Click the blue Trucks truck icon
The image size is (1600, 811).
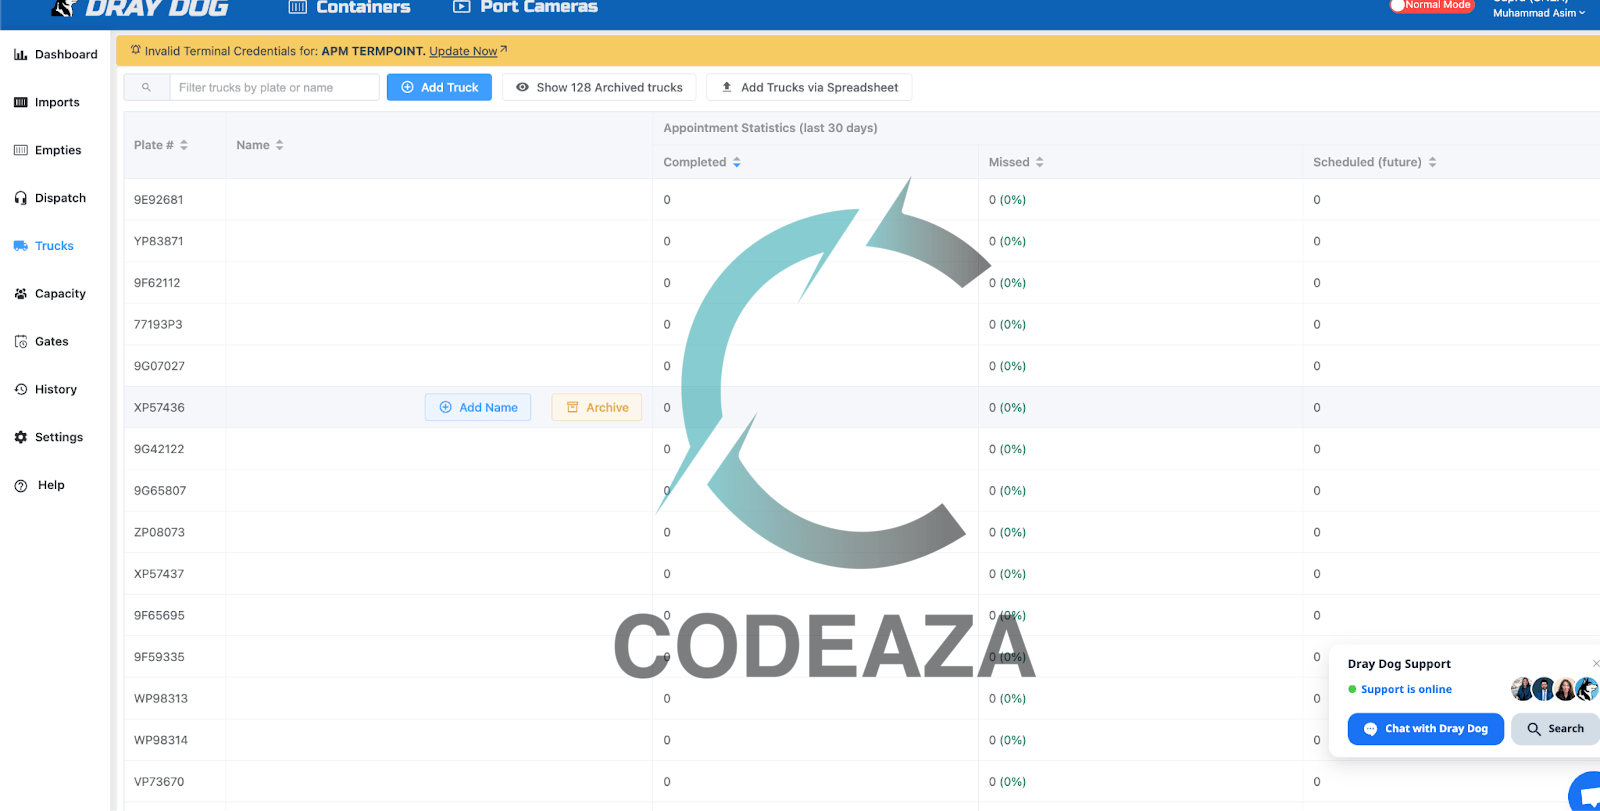coord(21,246)
